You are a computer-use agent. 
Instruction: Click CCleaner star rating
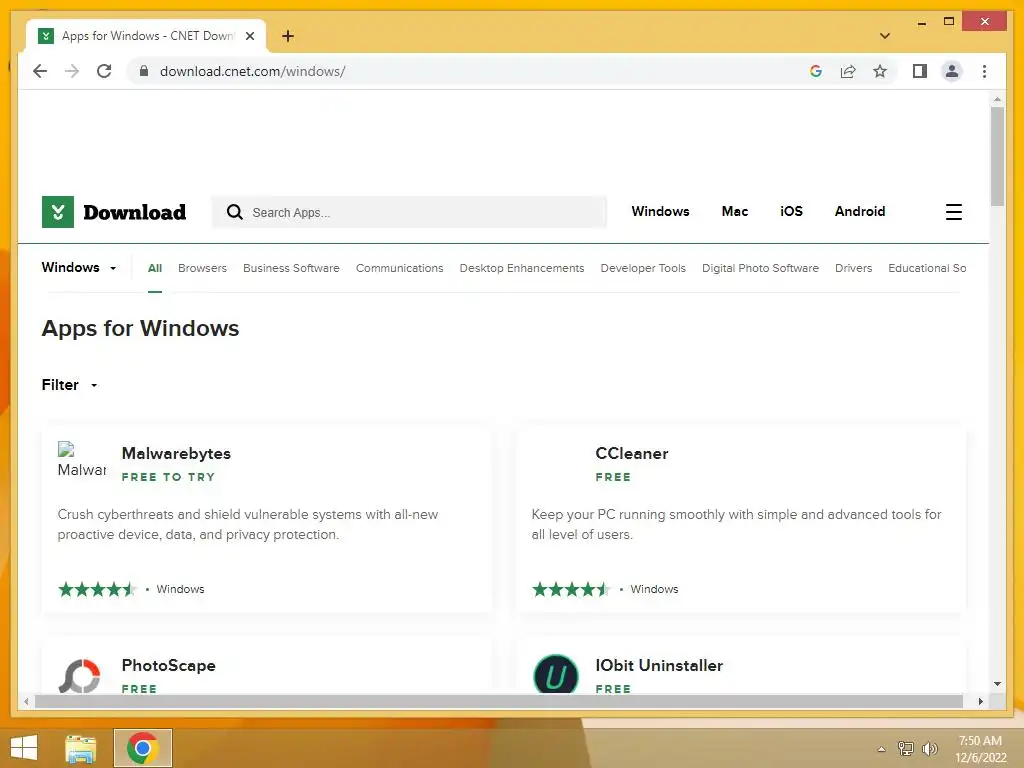(x=570, y=589)
